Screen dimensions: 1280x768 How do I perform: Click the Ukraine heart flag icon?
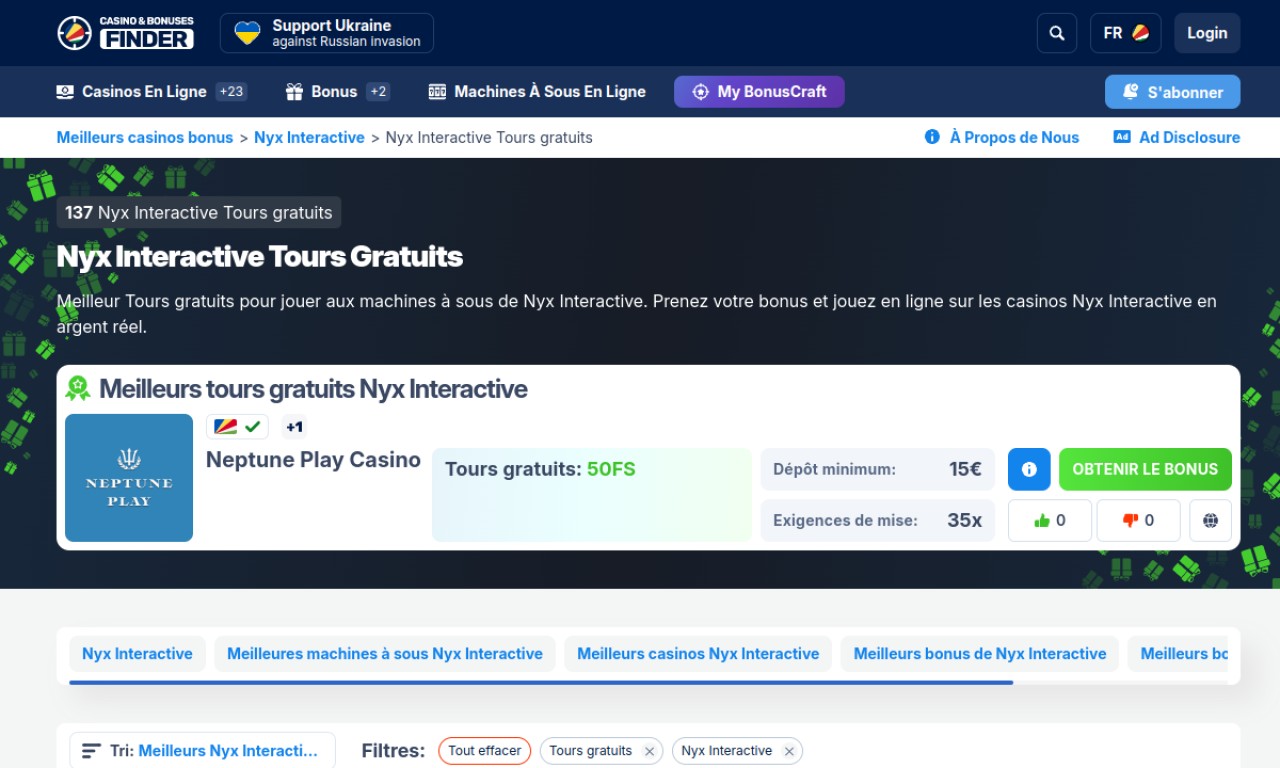point(247,33)
